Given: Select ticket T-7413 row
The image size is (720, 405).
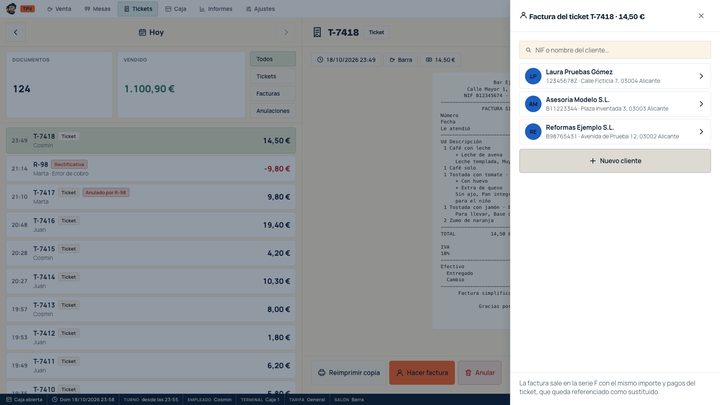Looking at the screenshot, I should [151, 309].
